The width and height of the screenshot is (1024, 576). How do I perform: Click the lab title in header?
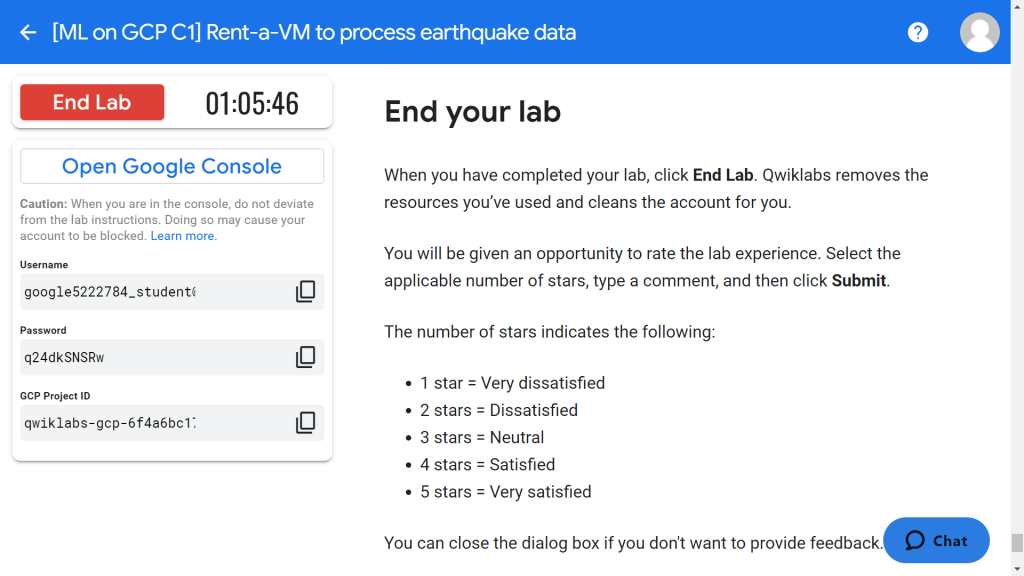(314, 32)
